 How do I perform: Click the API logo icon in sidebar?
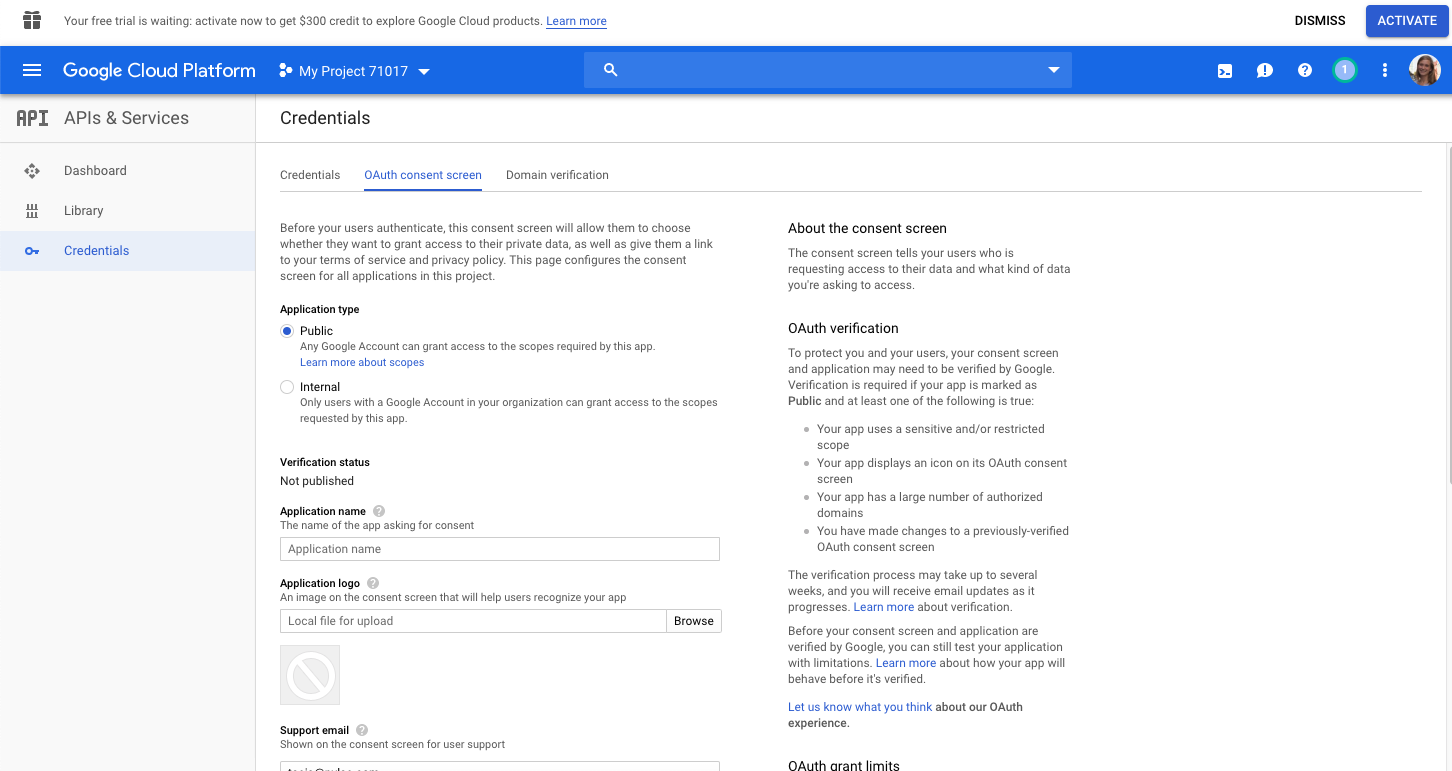[x=32, y=118]
